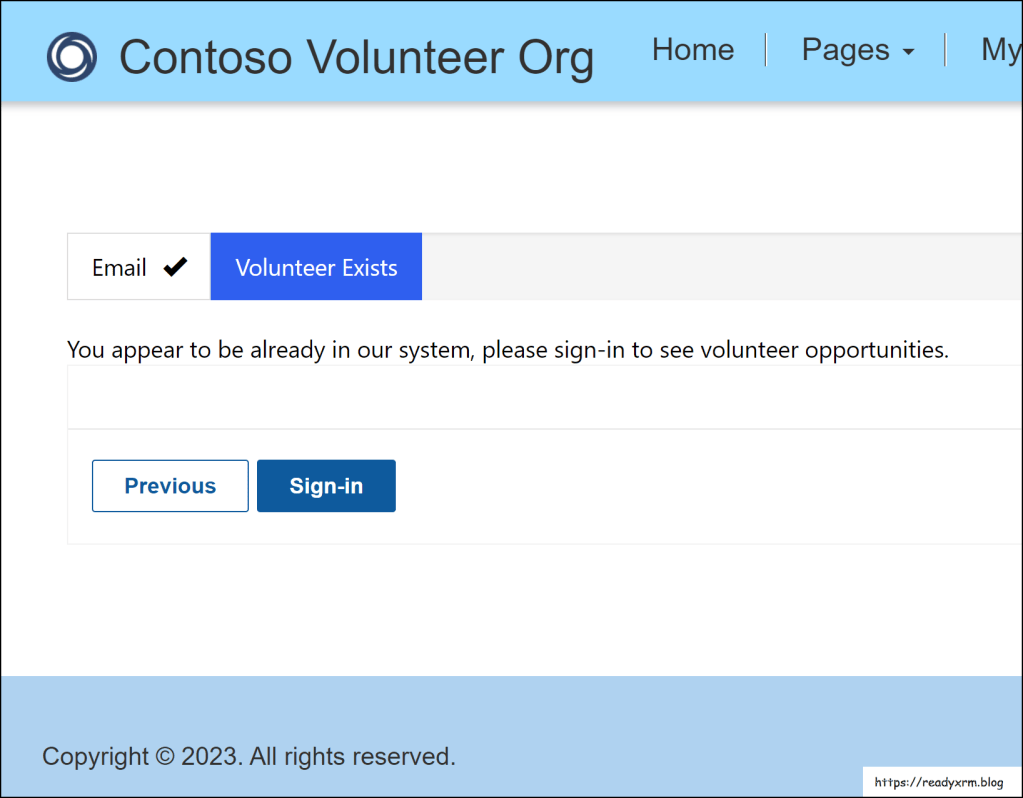Click the blank light-blue footer area above Copyright
1023x798 pixels.
click(500, 705)
